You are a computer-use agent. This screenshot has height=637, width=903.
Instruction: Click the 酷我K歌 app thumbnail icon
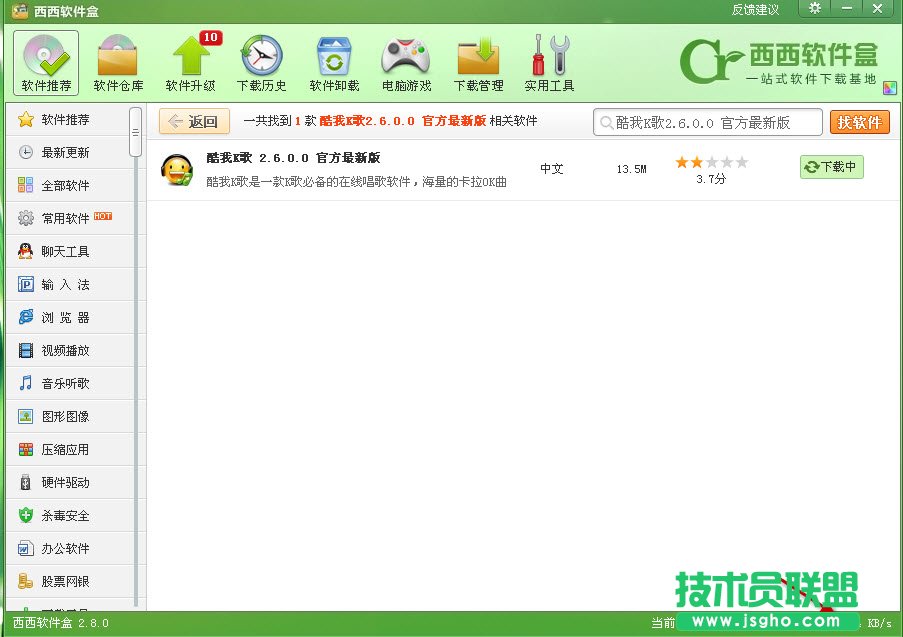[x=177, y=169]
